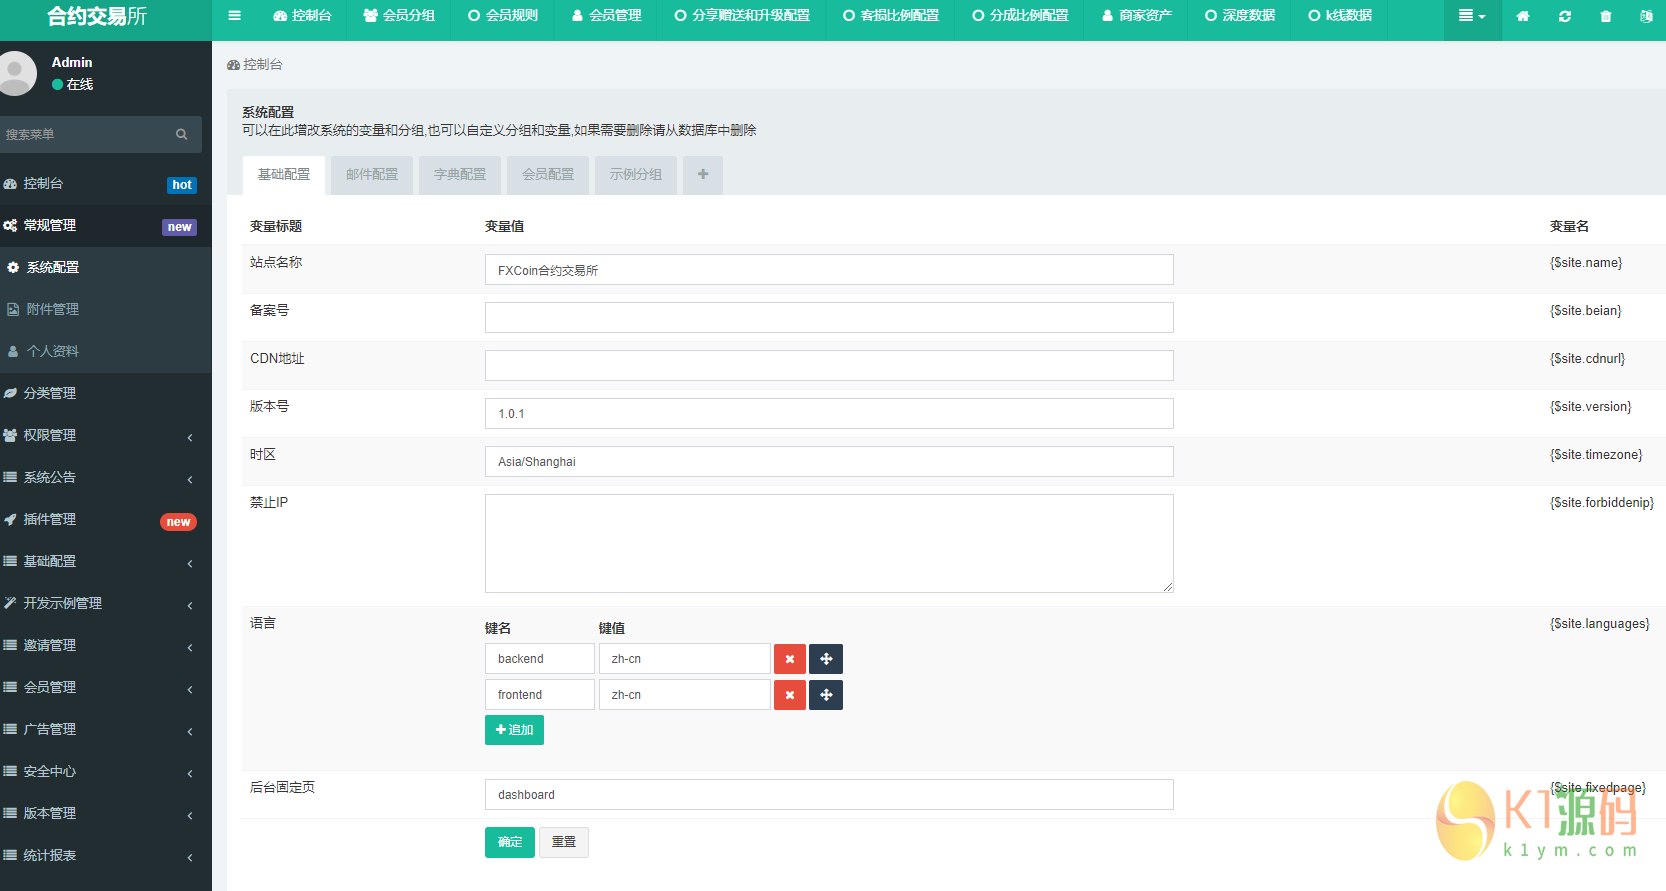Click the magnifier icon in the menu search
1666x891 pixels.
tap(182, 134)
